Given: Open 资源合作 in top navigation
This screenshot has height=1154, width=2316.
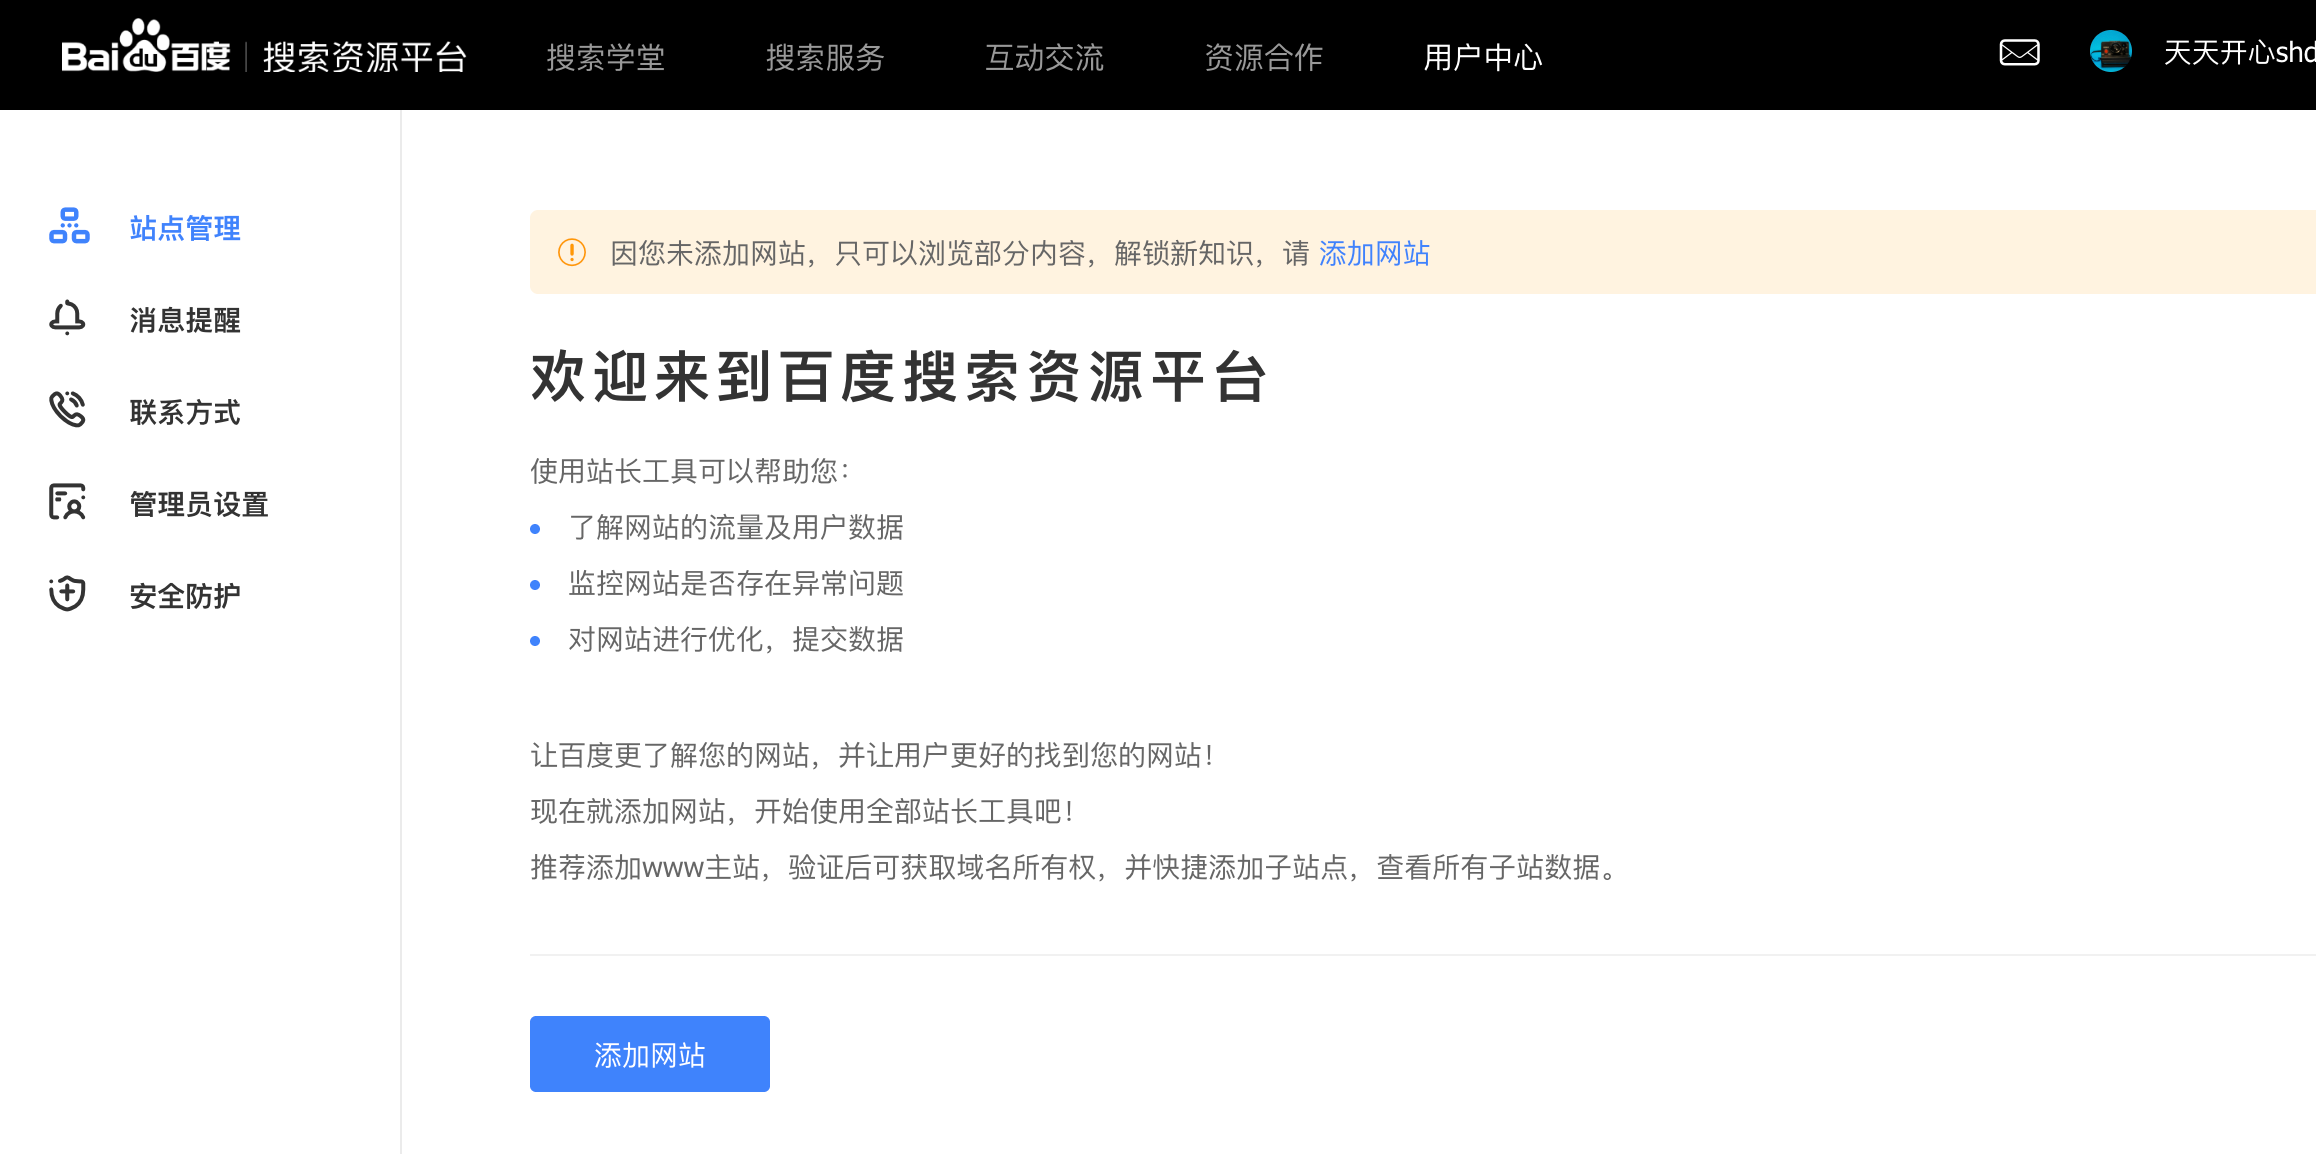Looking at the screenshot, I should click(x=1263, y=57).
